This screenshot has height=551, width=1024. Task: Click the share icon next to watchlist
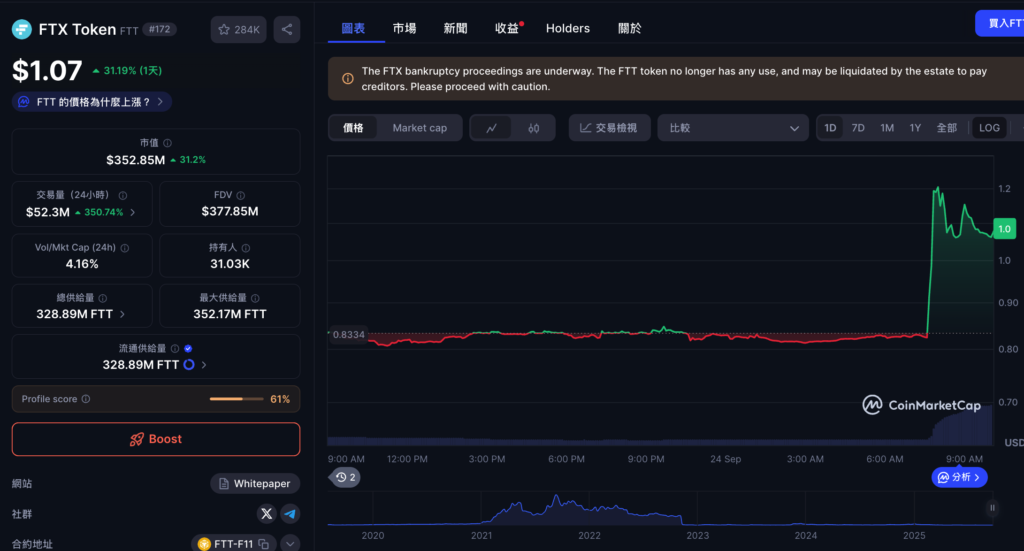click(x=287, y=30)
